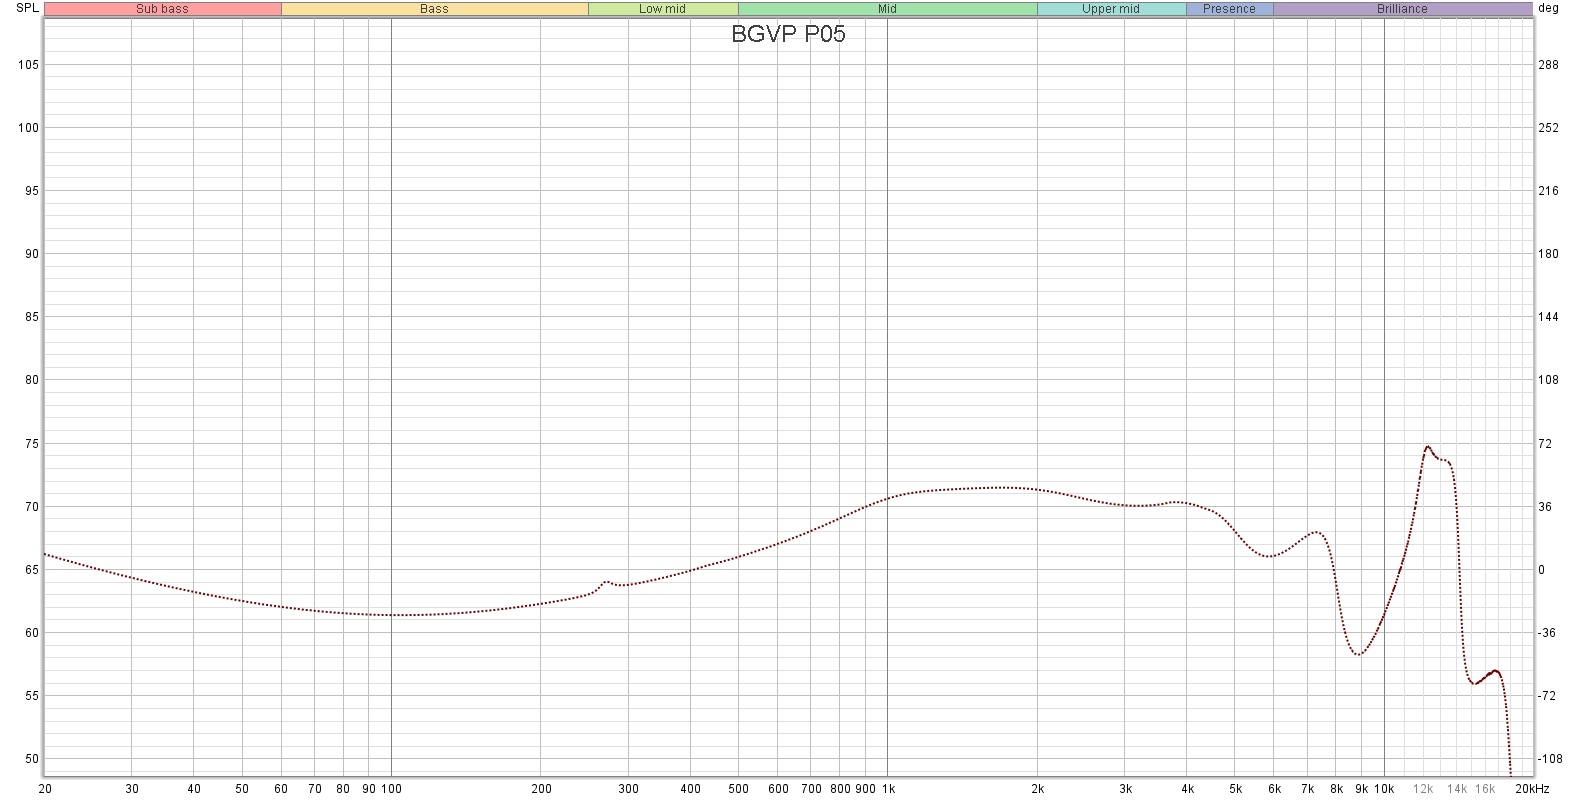Select the 300 Hz frequency tick label

628,789
